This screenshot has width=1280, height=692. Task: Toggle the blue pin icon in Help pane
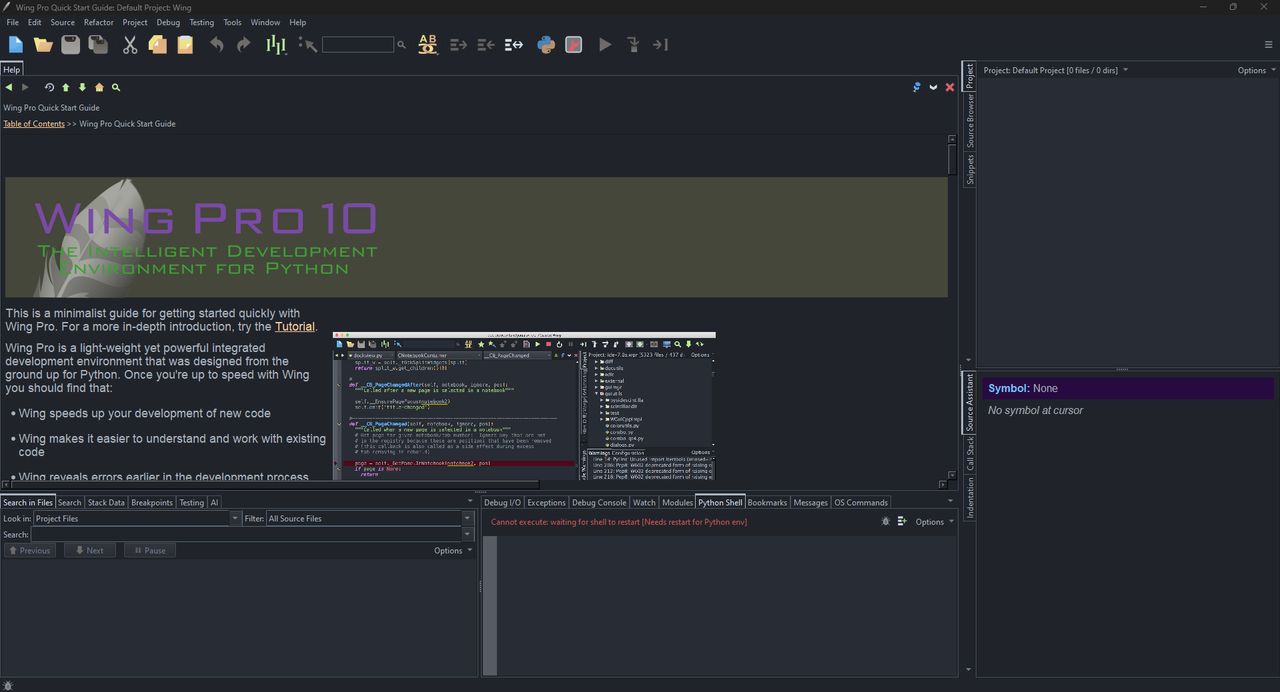(x=916, y=87)
